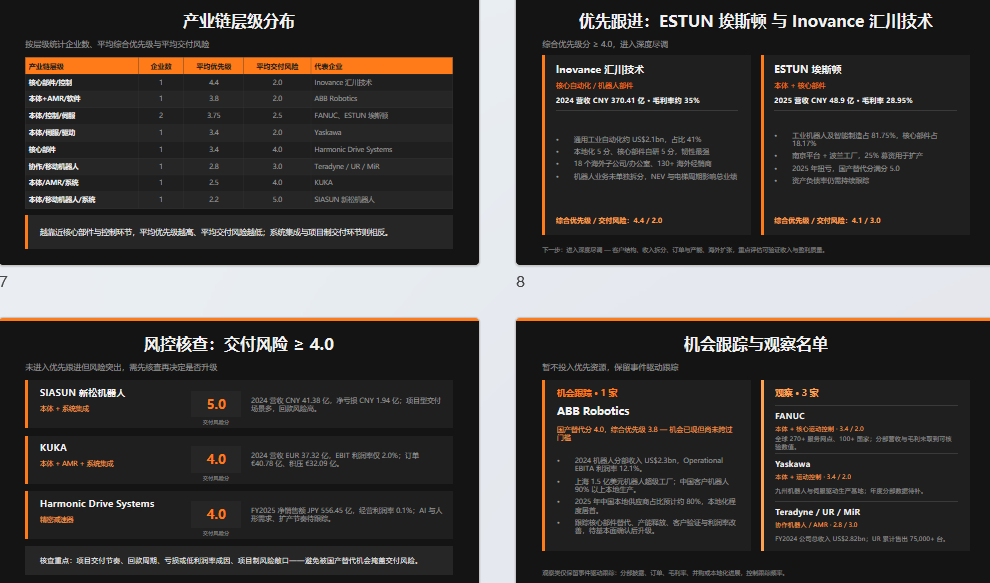
Task: Click the Inovance 汇川技术 card heading
Action: (x=600, y=69)
